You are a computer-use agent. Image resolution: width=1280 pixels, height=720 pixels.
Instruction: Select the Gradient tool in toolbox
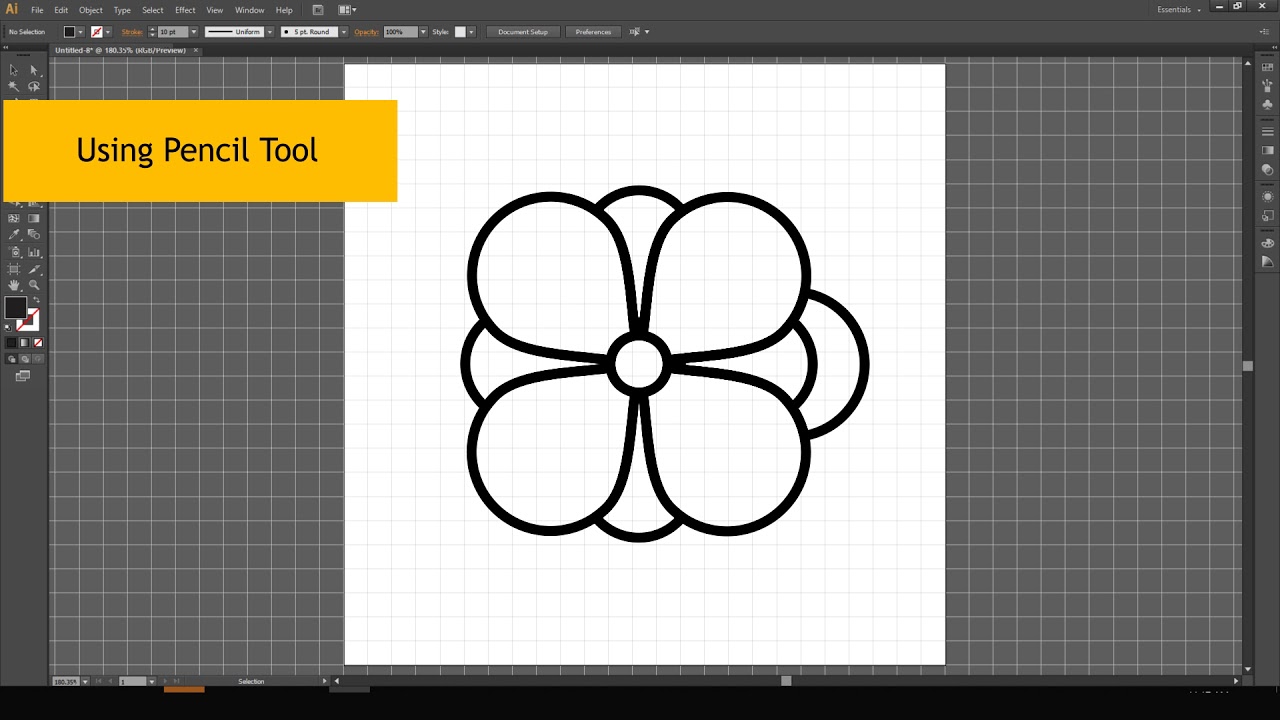point(34,218)
